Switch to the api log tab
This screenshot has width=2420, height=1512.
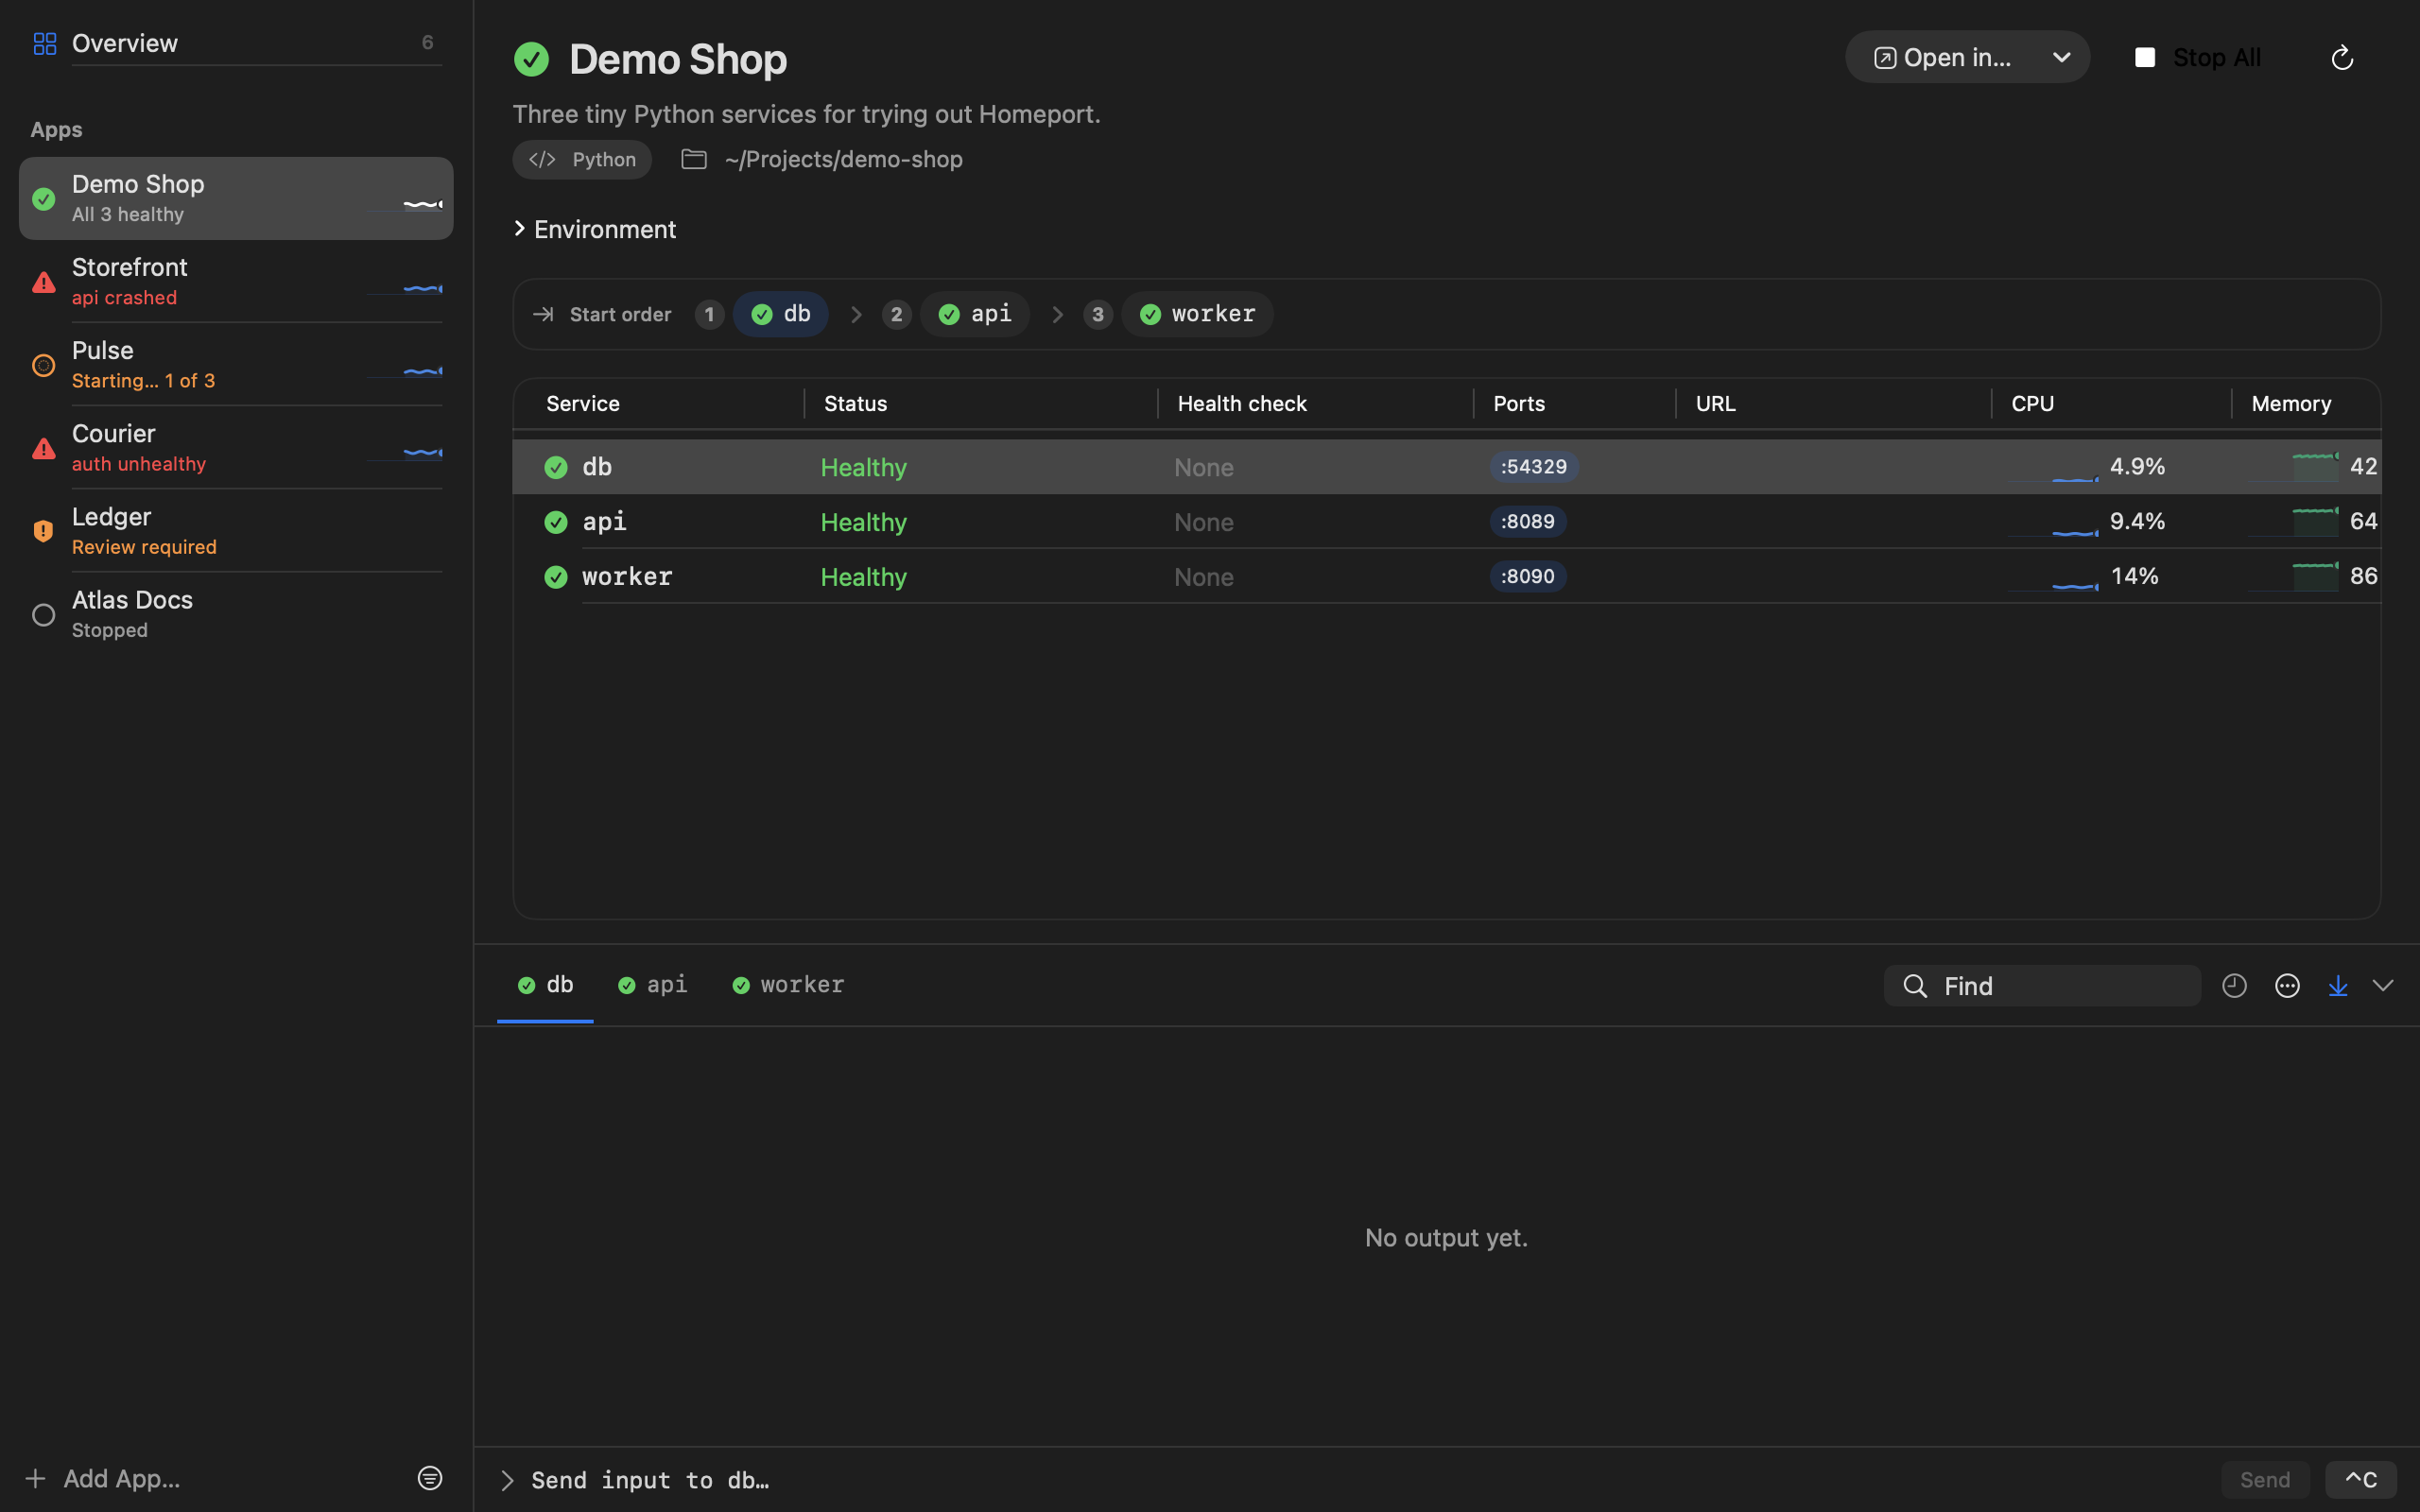pos(652,985)
